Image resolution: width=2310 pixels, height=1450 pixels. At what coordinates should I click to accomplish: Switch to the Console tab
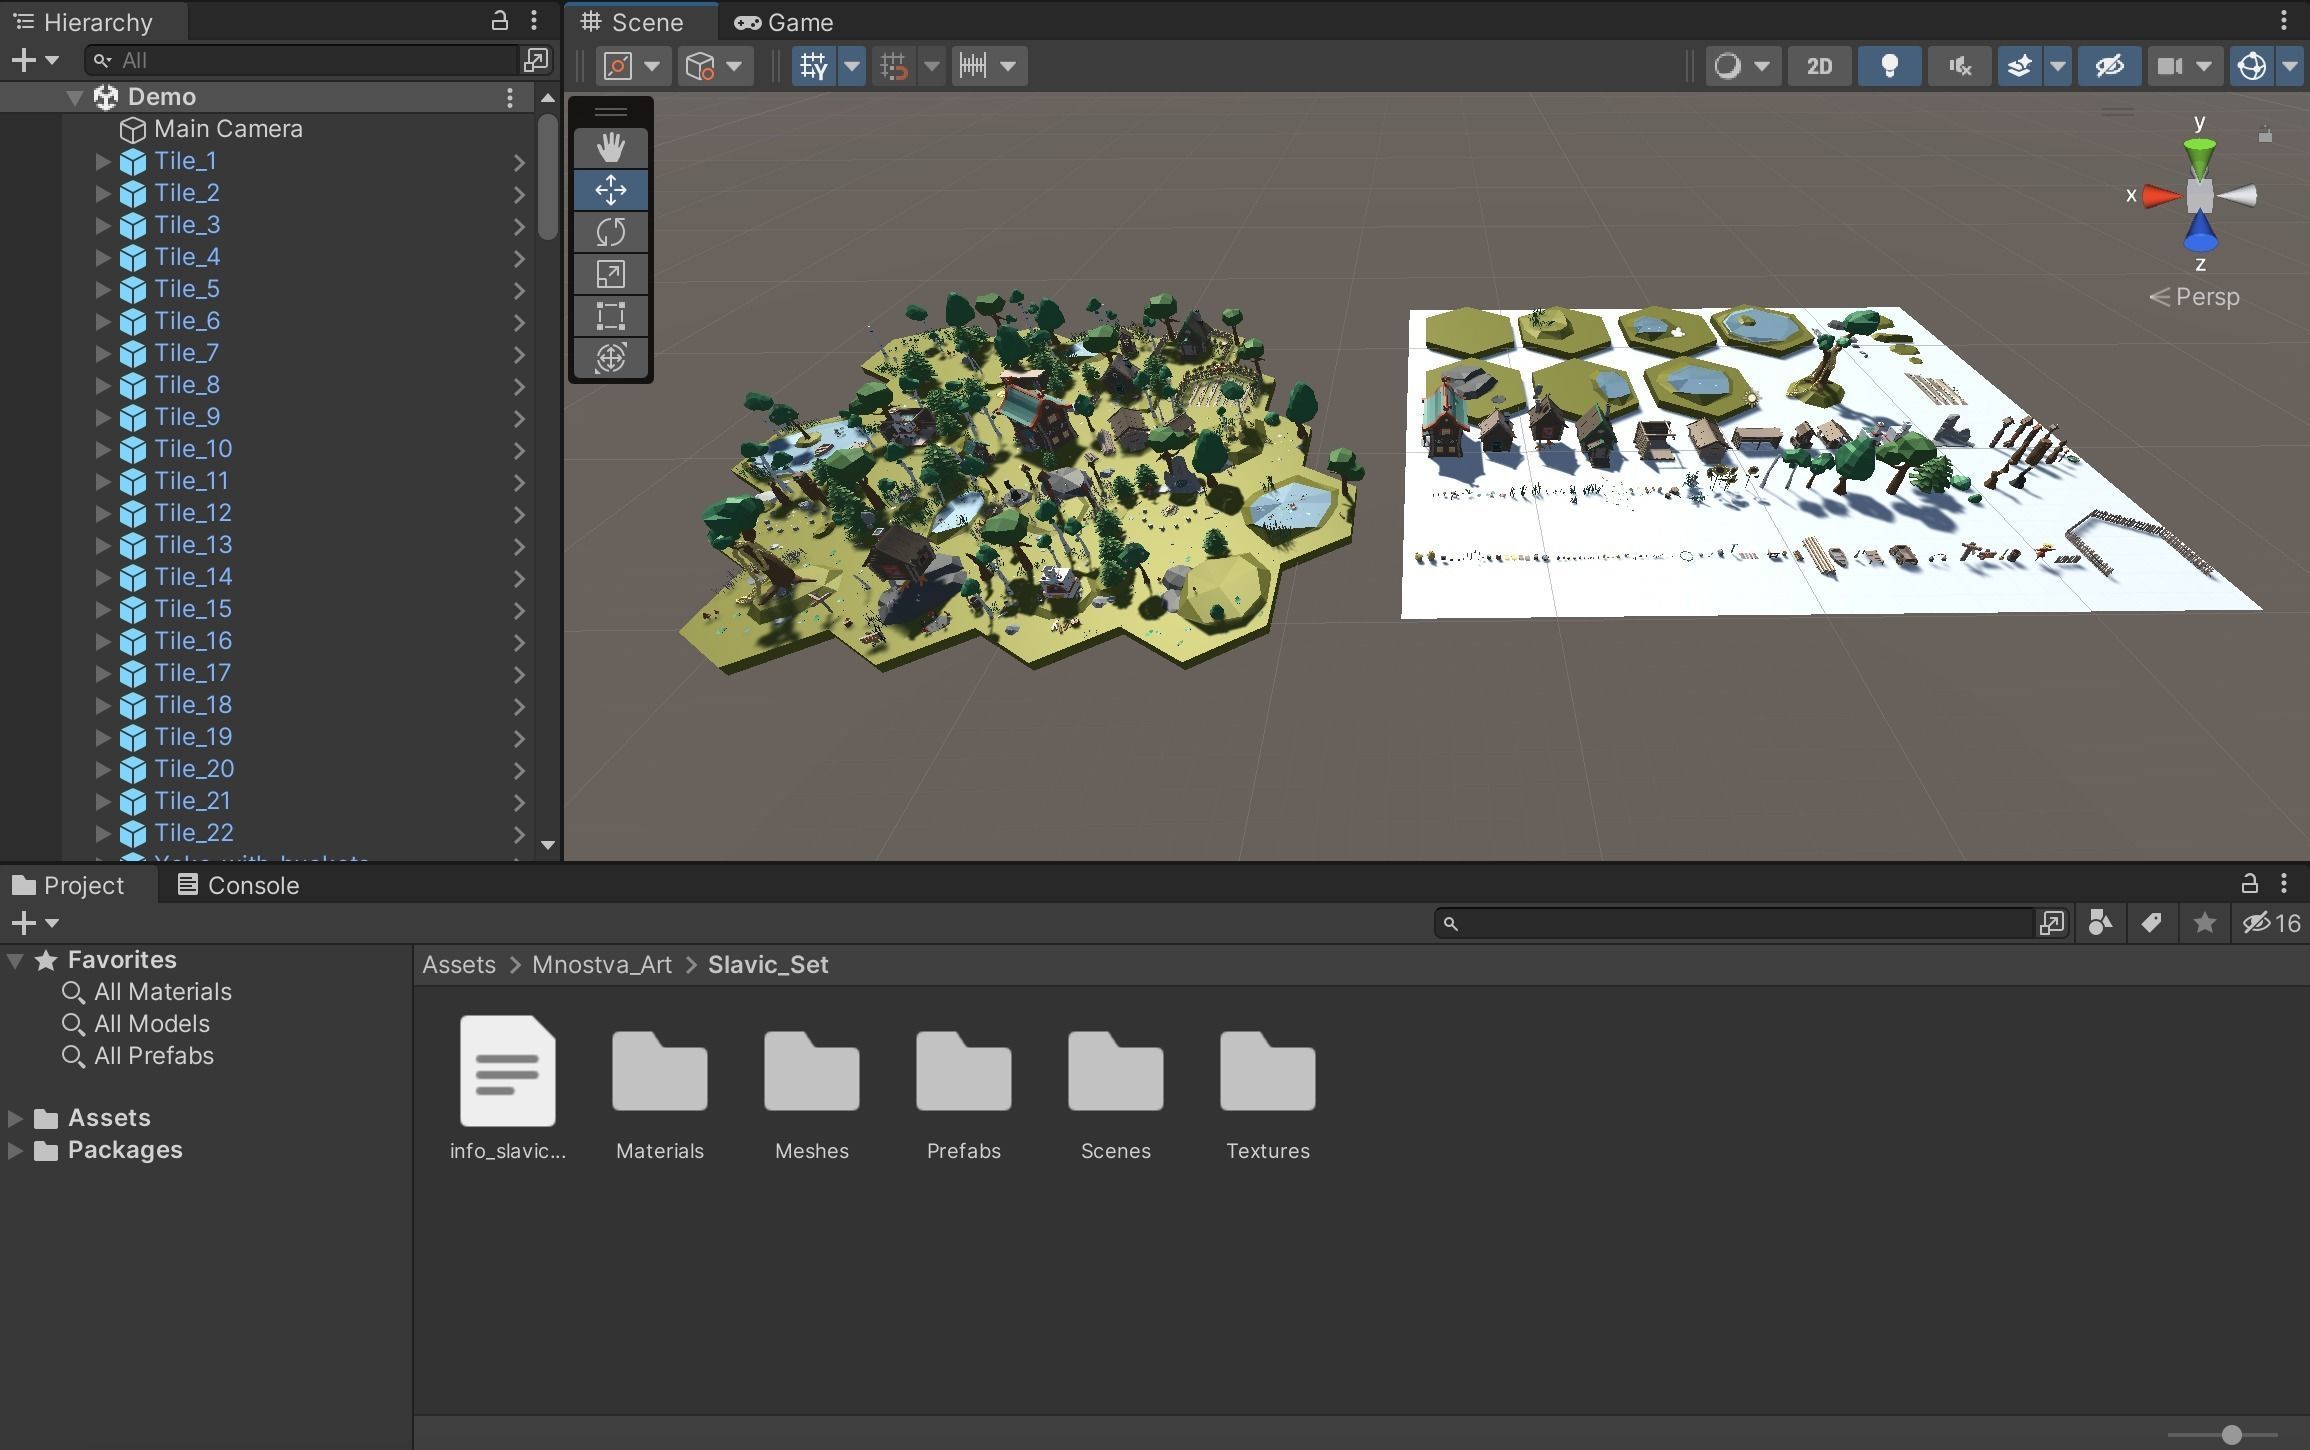pos(238,885)
